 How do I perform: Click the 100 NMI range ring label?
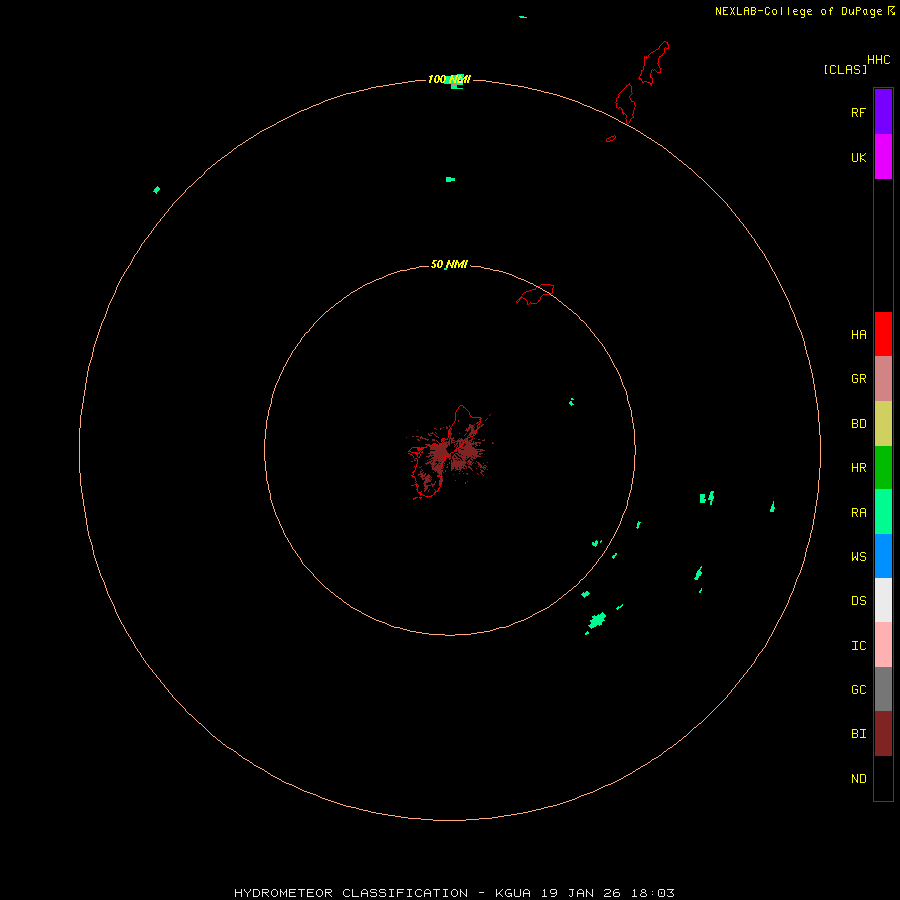click(449, 79)
